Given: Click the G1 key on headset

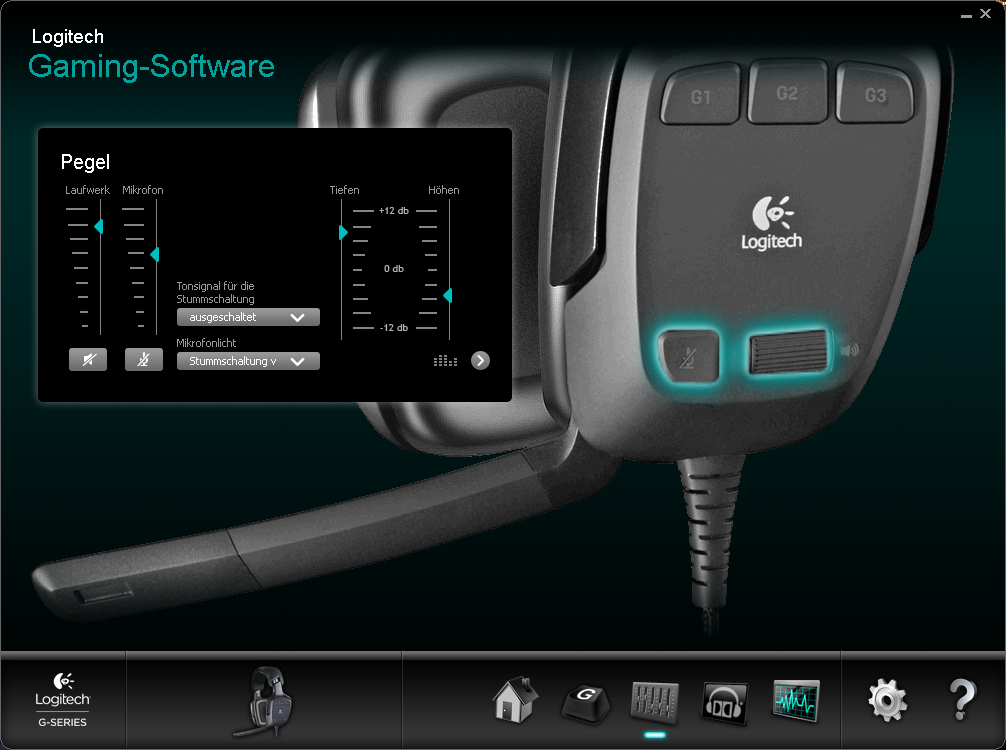Looking at the screenshot, I should 701,94.
